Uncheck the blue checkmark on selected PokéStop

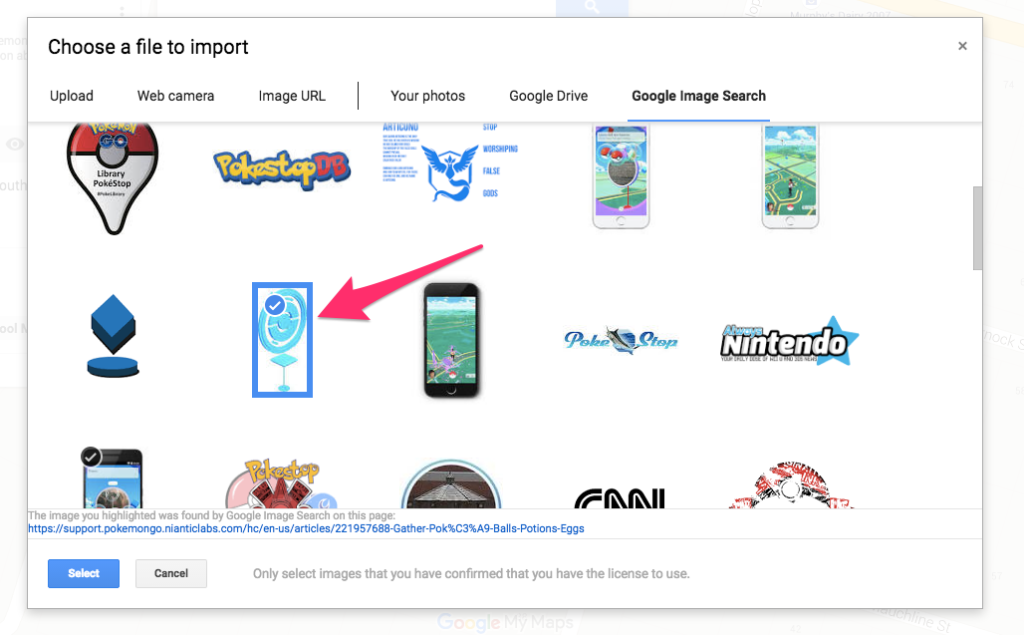tap(275, 305)
